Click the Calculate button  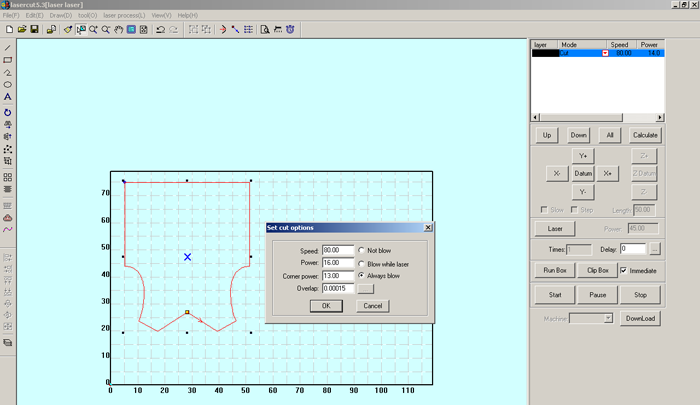[x=645, y=135]
